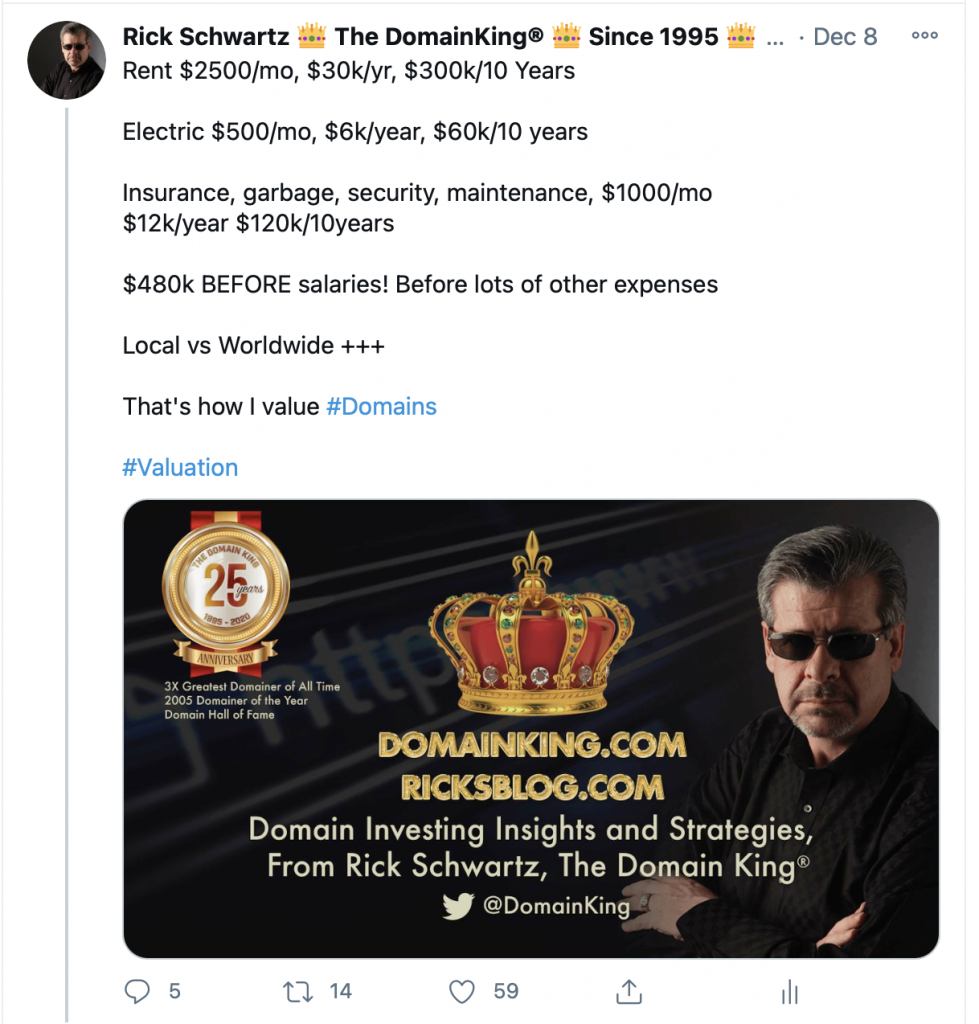This screenshot has width=979, height=1024.
Task: Click the Twitter bird logo in the banner
Action: [x=458, y=905]
